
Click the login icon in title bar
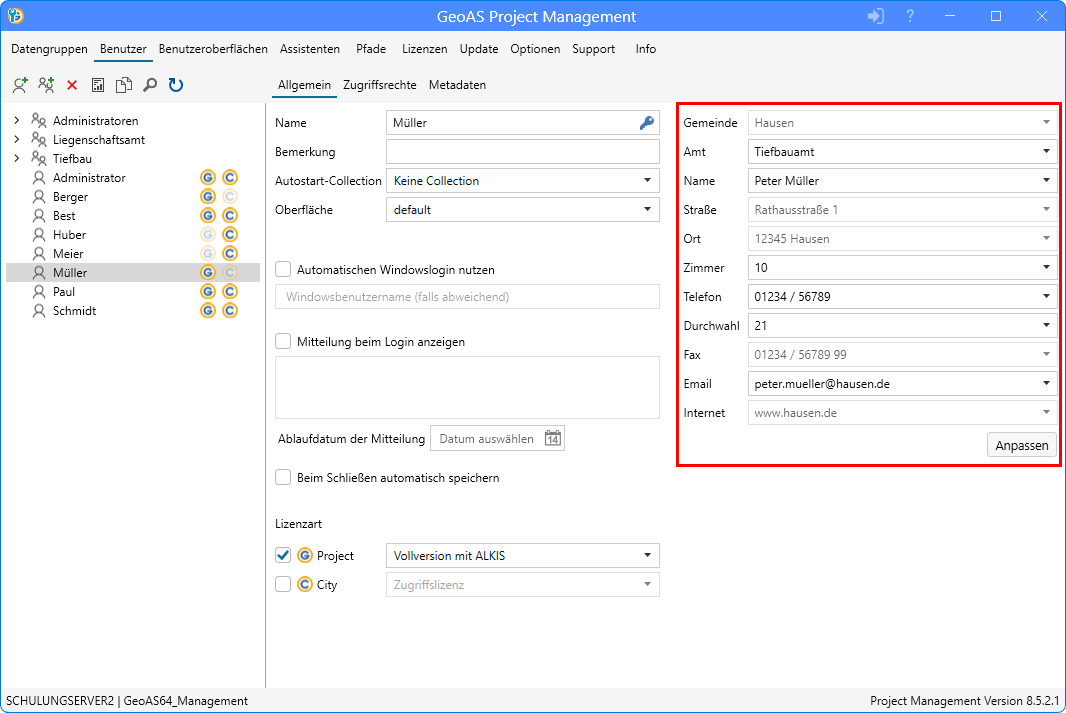(876, 16)
